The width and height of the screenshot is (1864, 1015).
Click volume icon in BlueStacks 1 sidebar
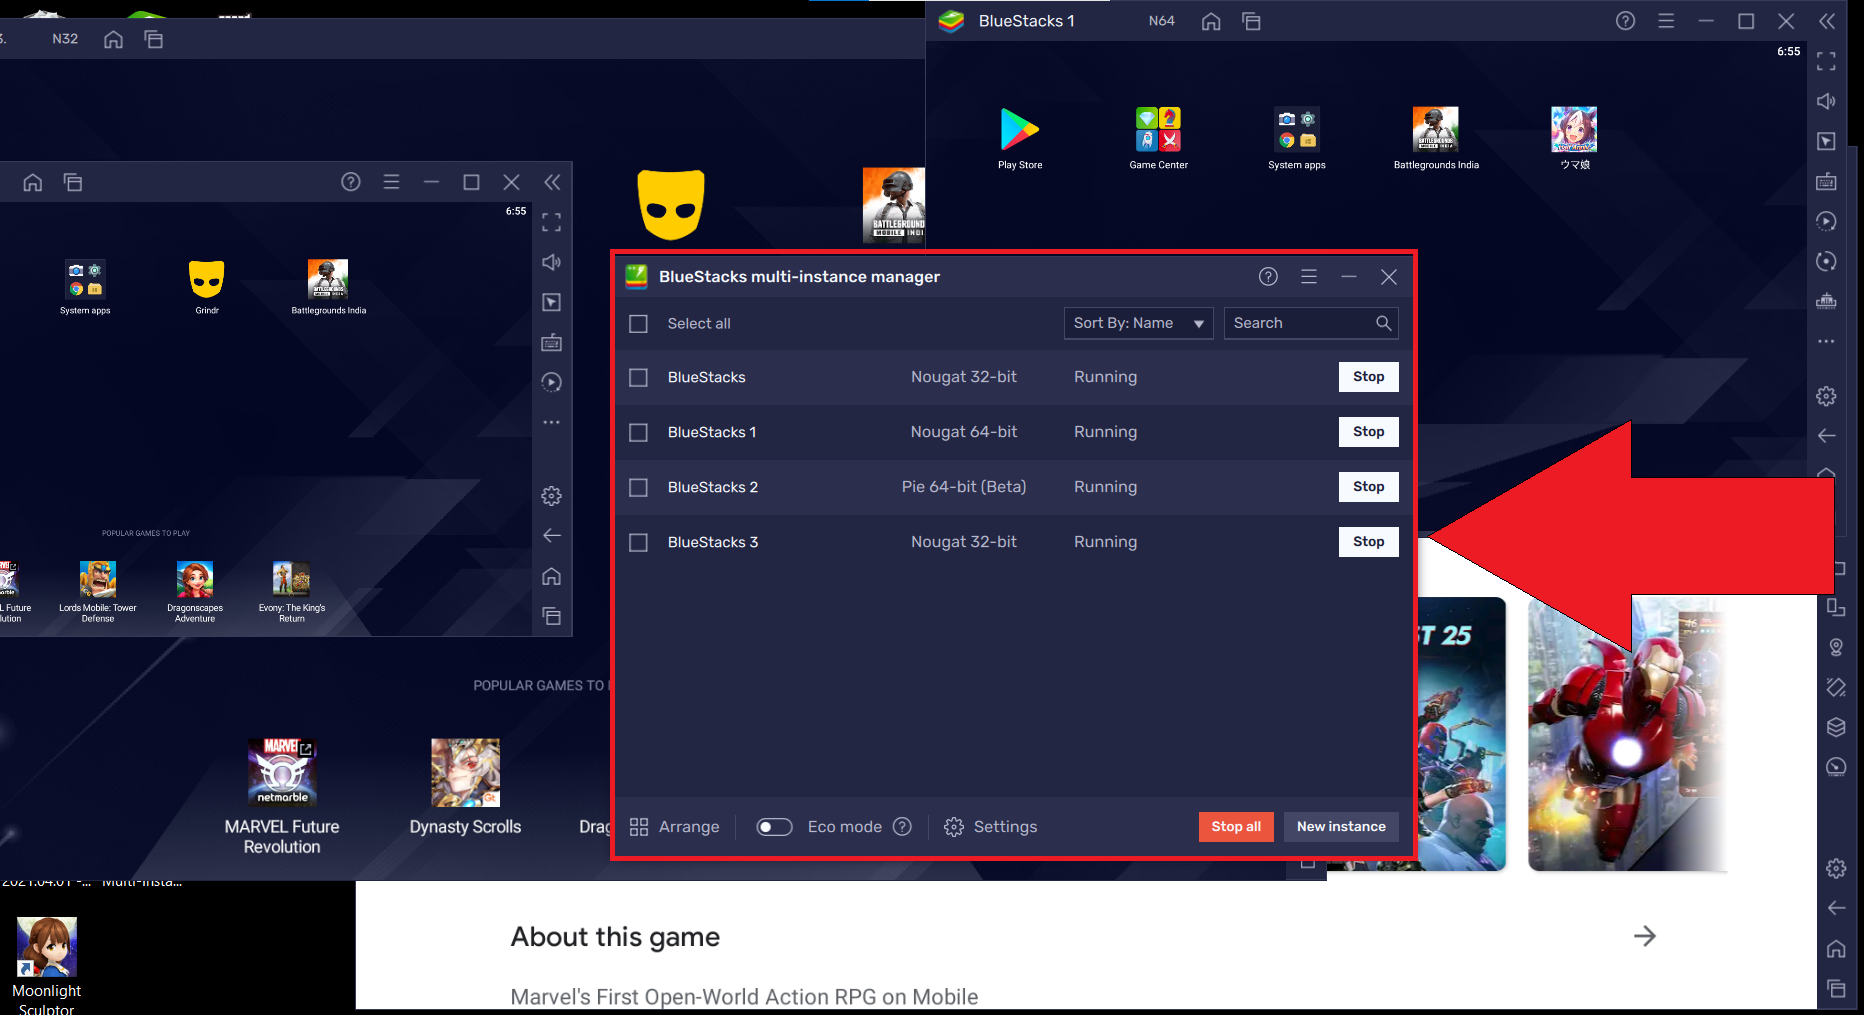click(1826, 101)
